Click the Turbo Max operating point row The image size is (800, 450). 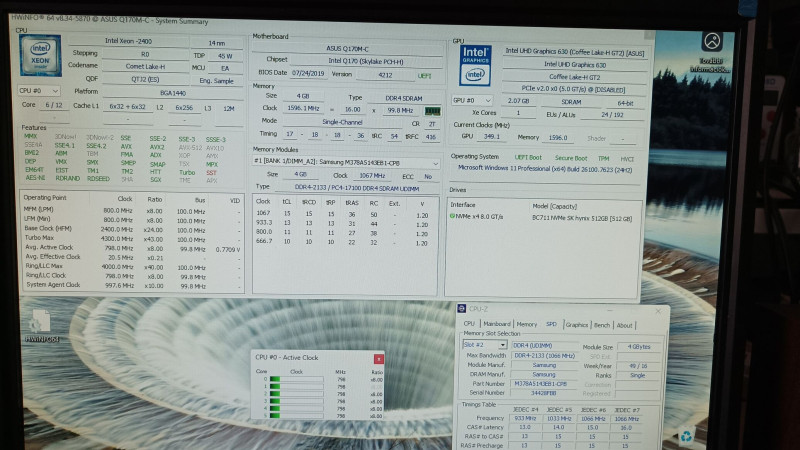[x=132, y=238]
